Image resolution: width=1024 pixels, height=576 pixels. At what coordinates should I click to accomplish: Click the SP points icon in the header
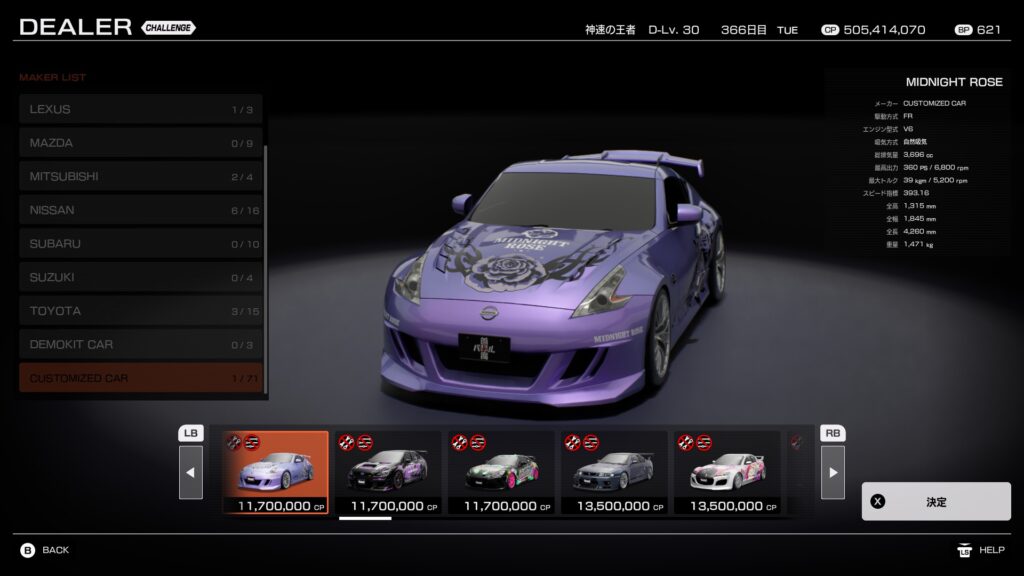coord(963,30)
